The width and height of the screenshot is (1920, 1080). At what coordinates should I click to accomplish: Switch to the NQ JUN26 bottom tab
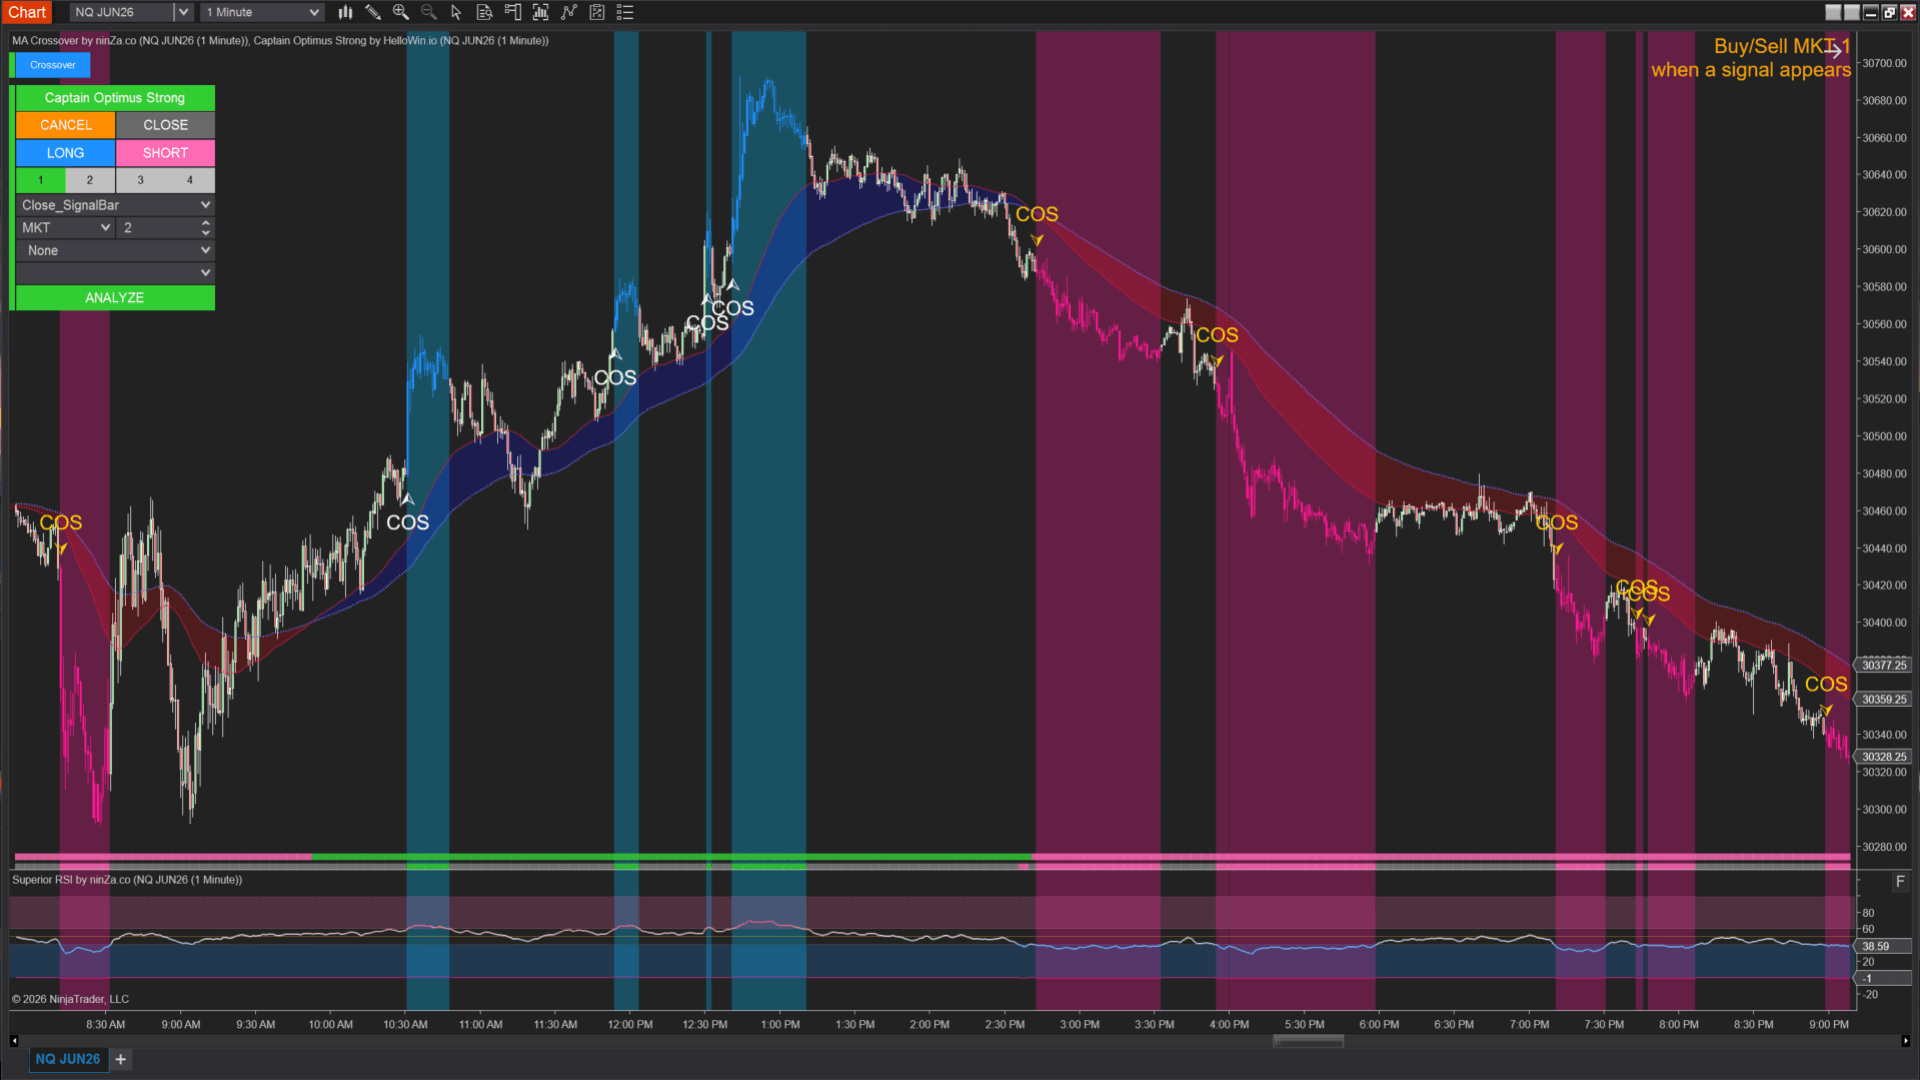[x=68, y=1059]
